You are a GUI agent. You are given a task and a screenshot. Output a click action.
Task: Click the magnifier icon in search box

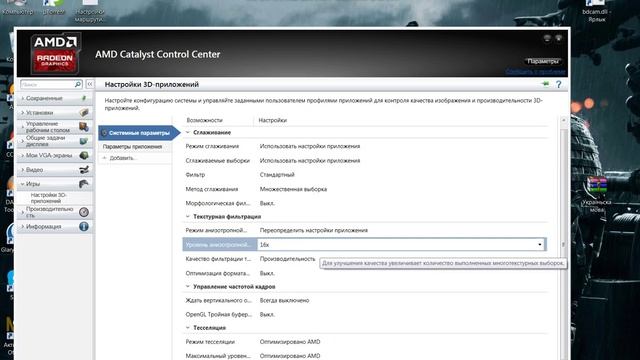[x=78, y=84]
